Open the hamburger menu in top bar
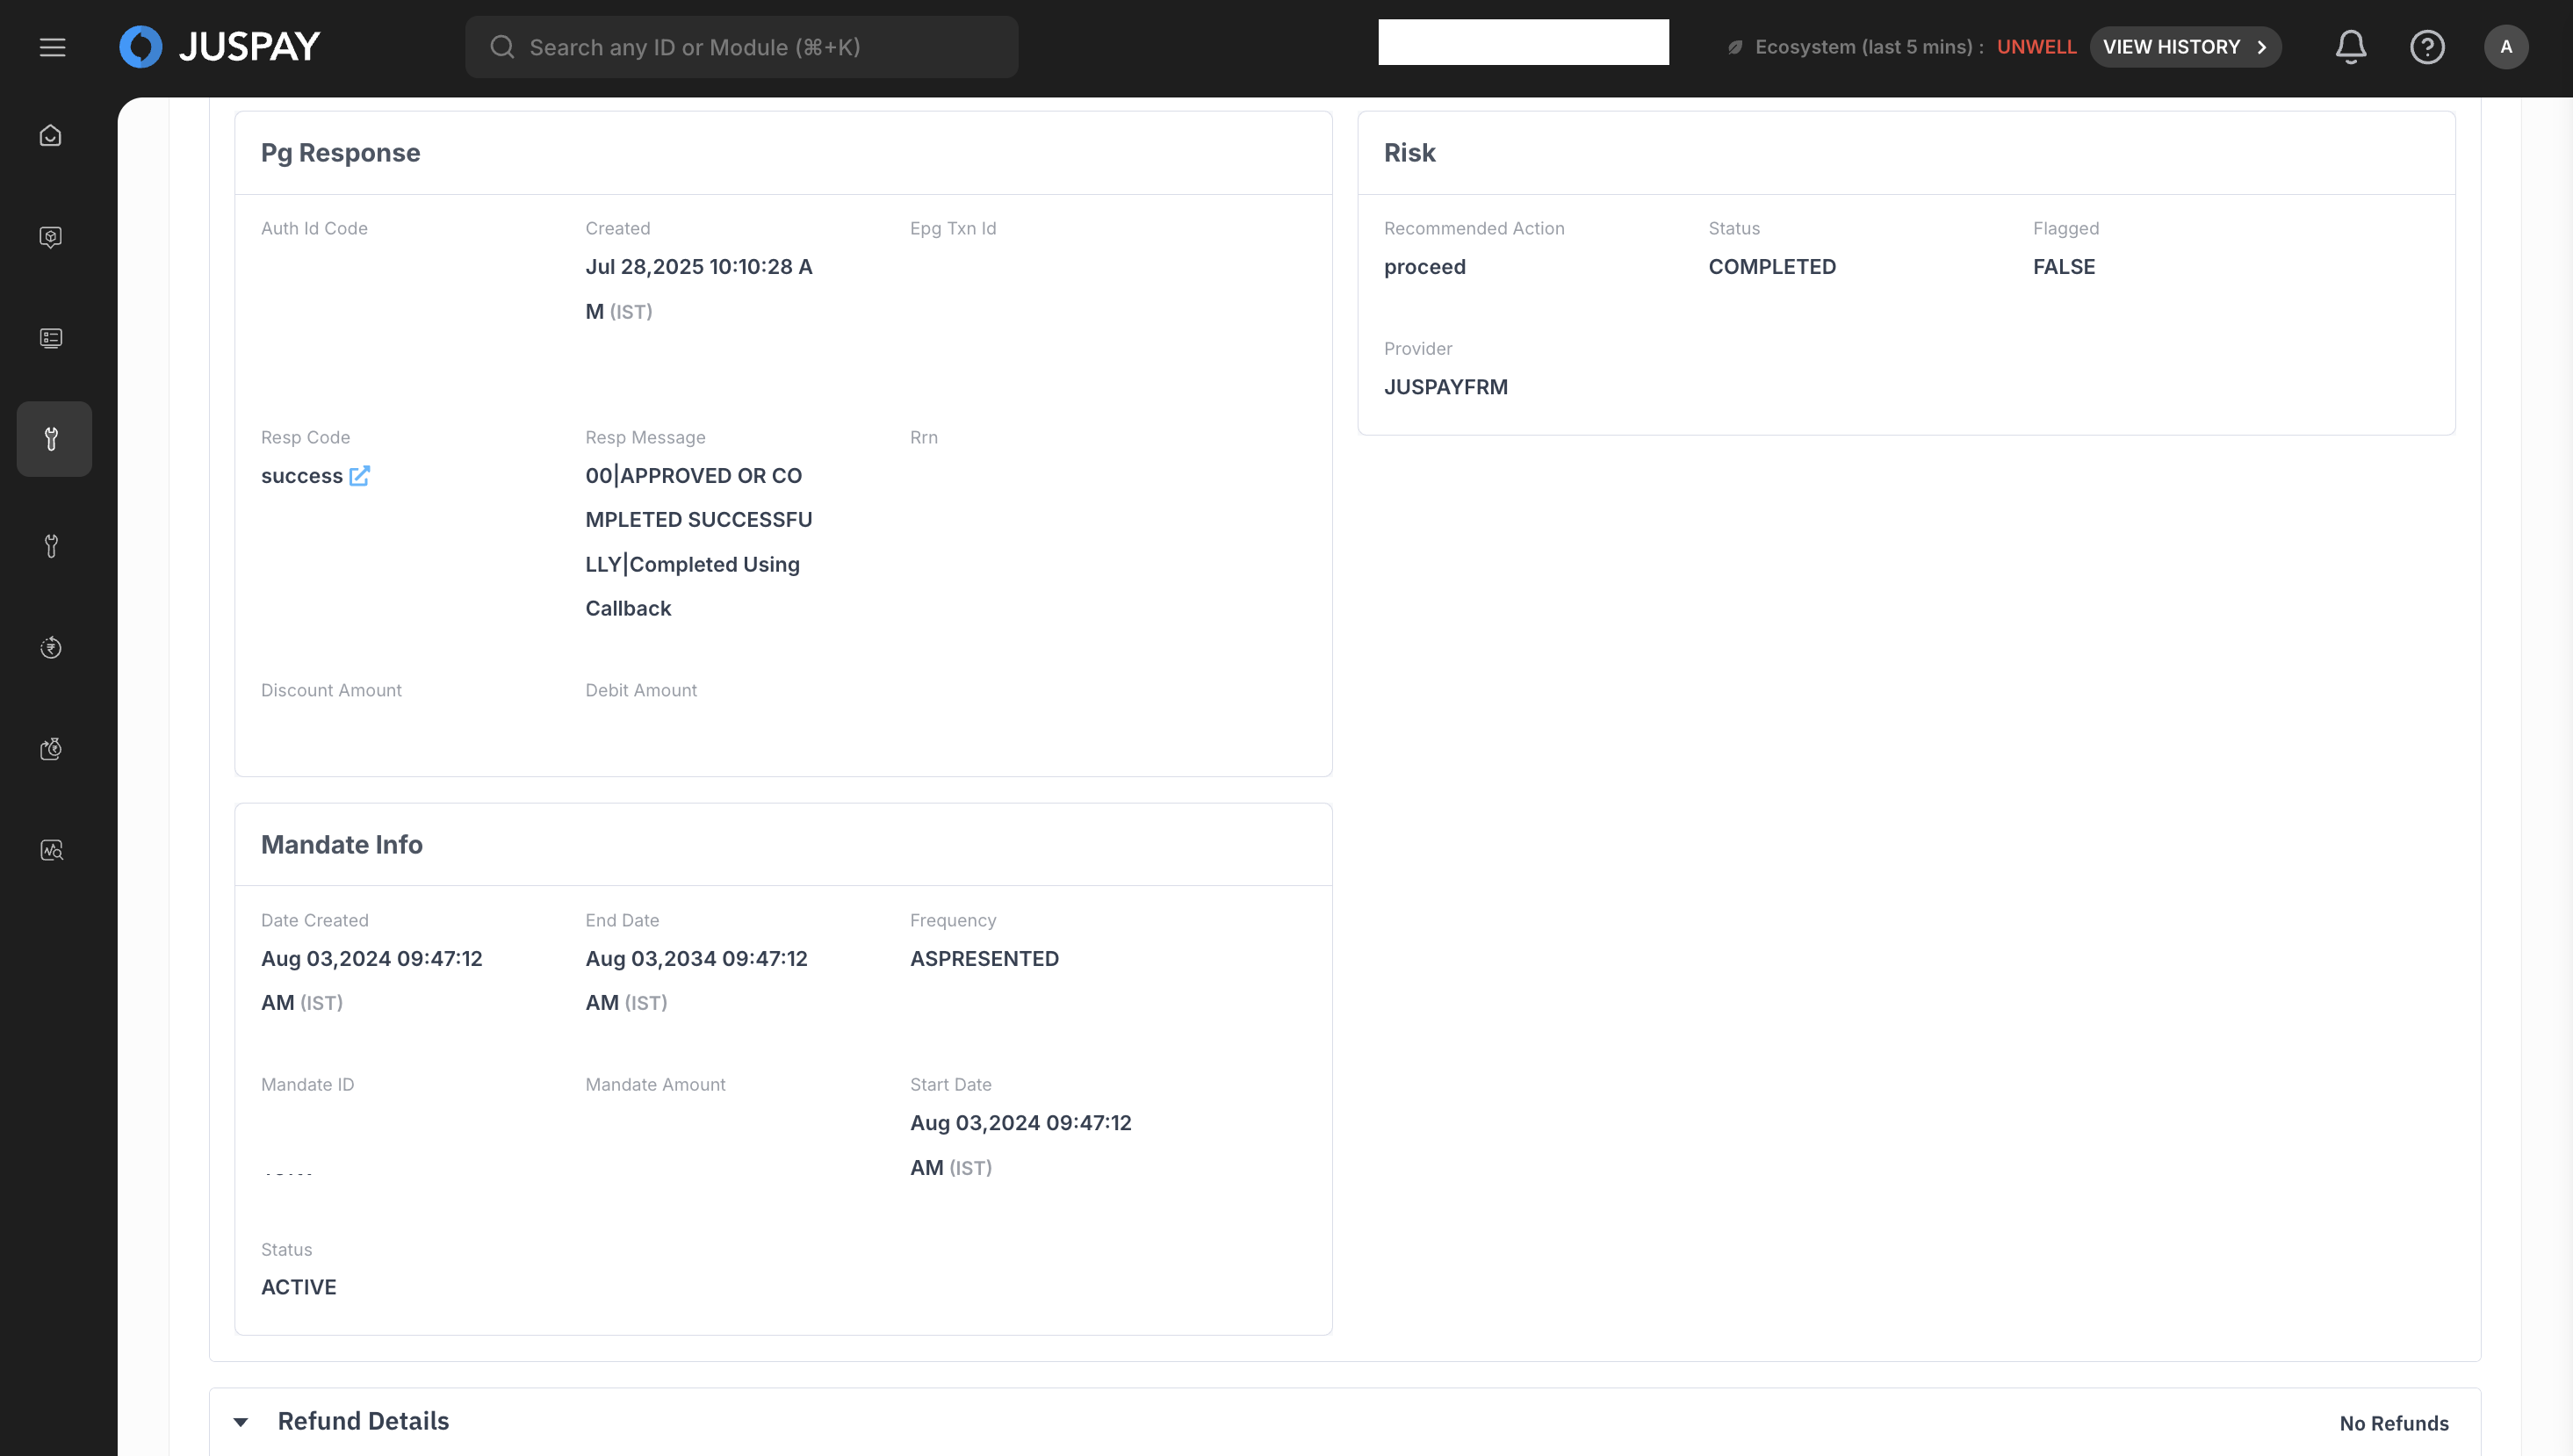 click(x=52, y=47)
